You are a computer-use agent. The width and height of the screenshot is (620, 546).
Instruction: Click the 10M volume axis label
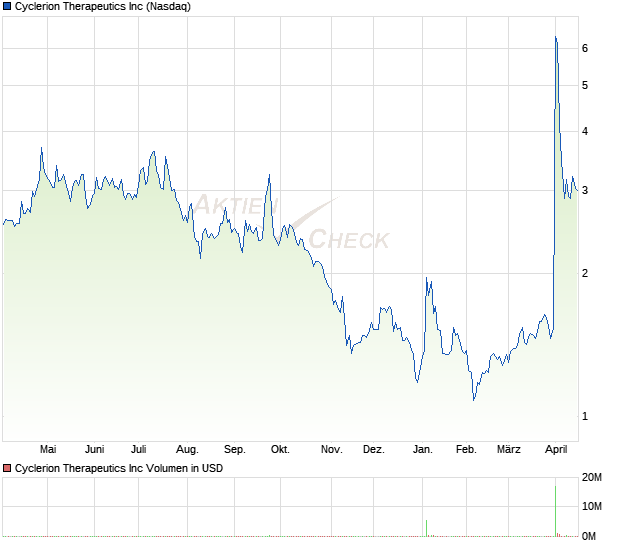[592, 506]
